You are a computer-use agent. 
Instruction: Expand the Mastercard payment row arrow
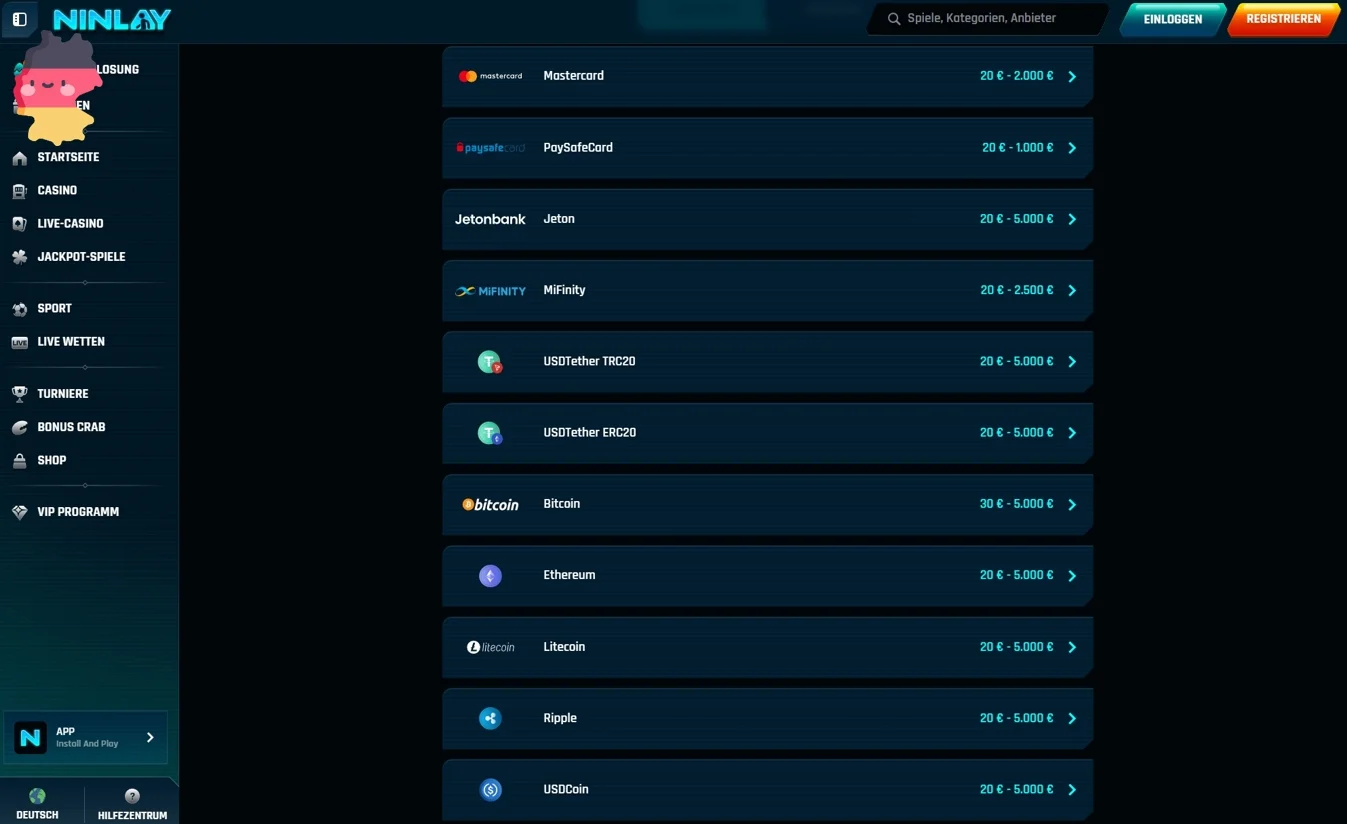[1072, 77]
